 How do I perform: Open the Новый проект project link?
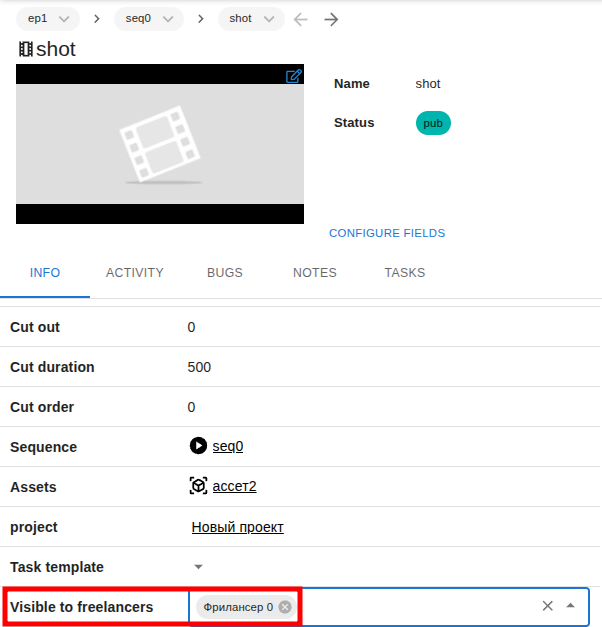tap(238, 527)
